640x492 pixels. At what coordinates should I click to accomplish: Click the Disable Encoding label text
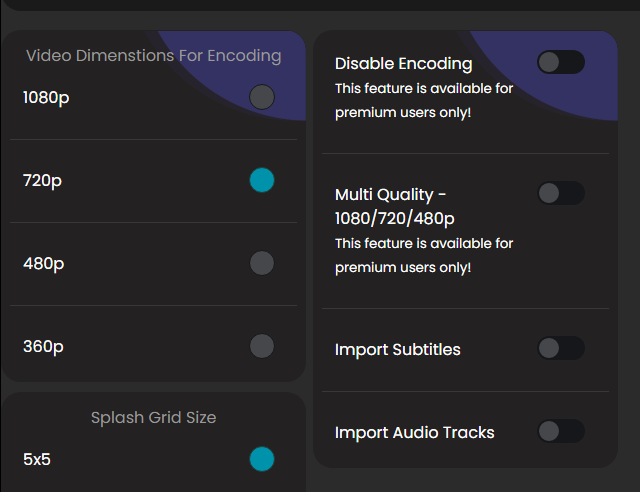pyautogui.click(x=403, y=64)
